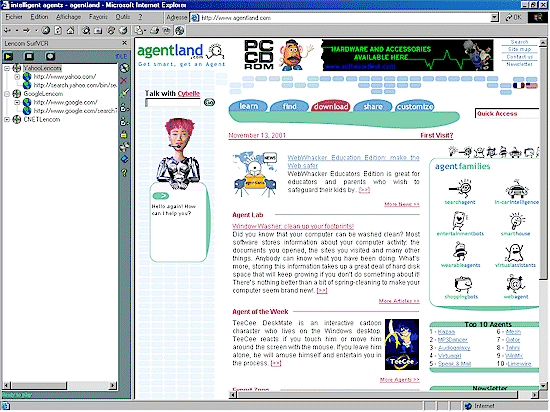Click the virtualassistants family icon
This screenshot has width=550, height=412.
point(515,252)
